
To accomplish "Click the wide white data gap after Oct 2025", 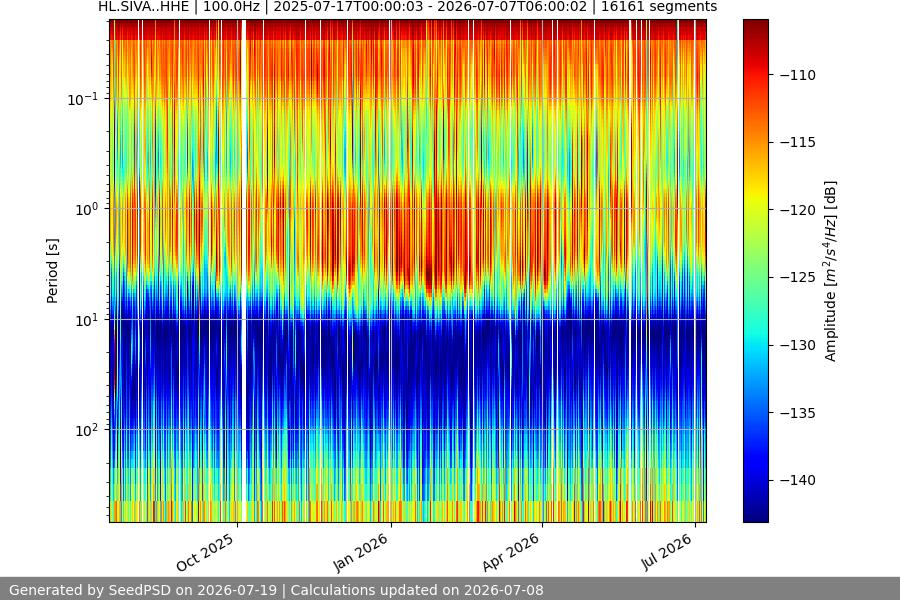I will 243,271.
